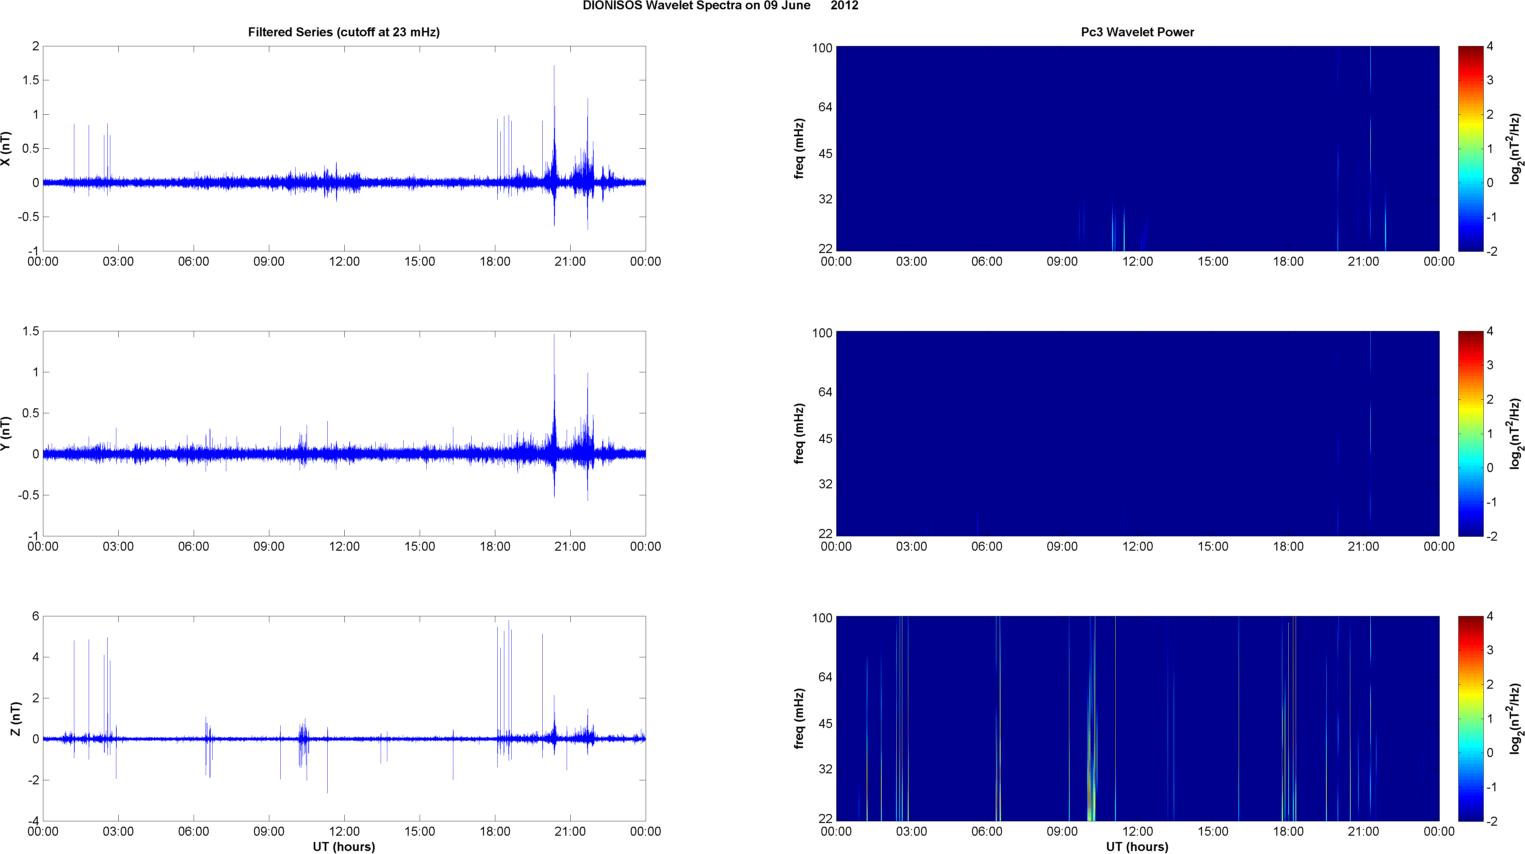Screen dimensions: 1525x854
Task: Click the "64" frequency tick on the Z wavelet spectrogram
Action: click(x=825, y=677)
